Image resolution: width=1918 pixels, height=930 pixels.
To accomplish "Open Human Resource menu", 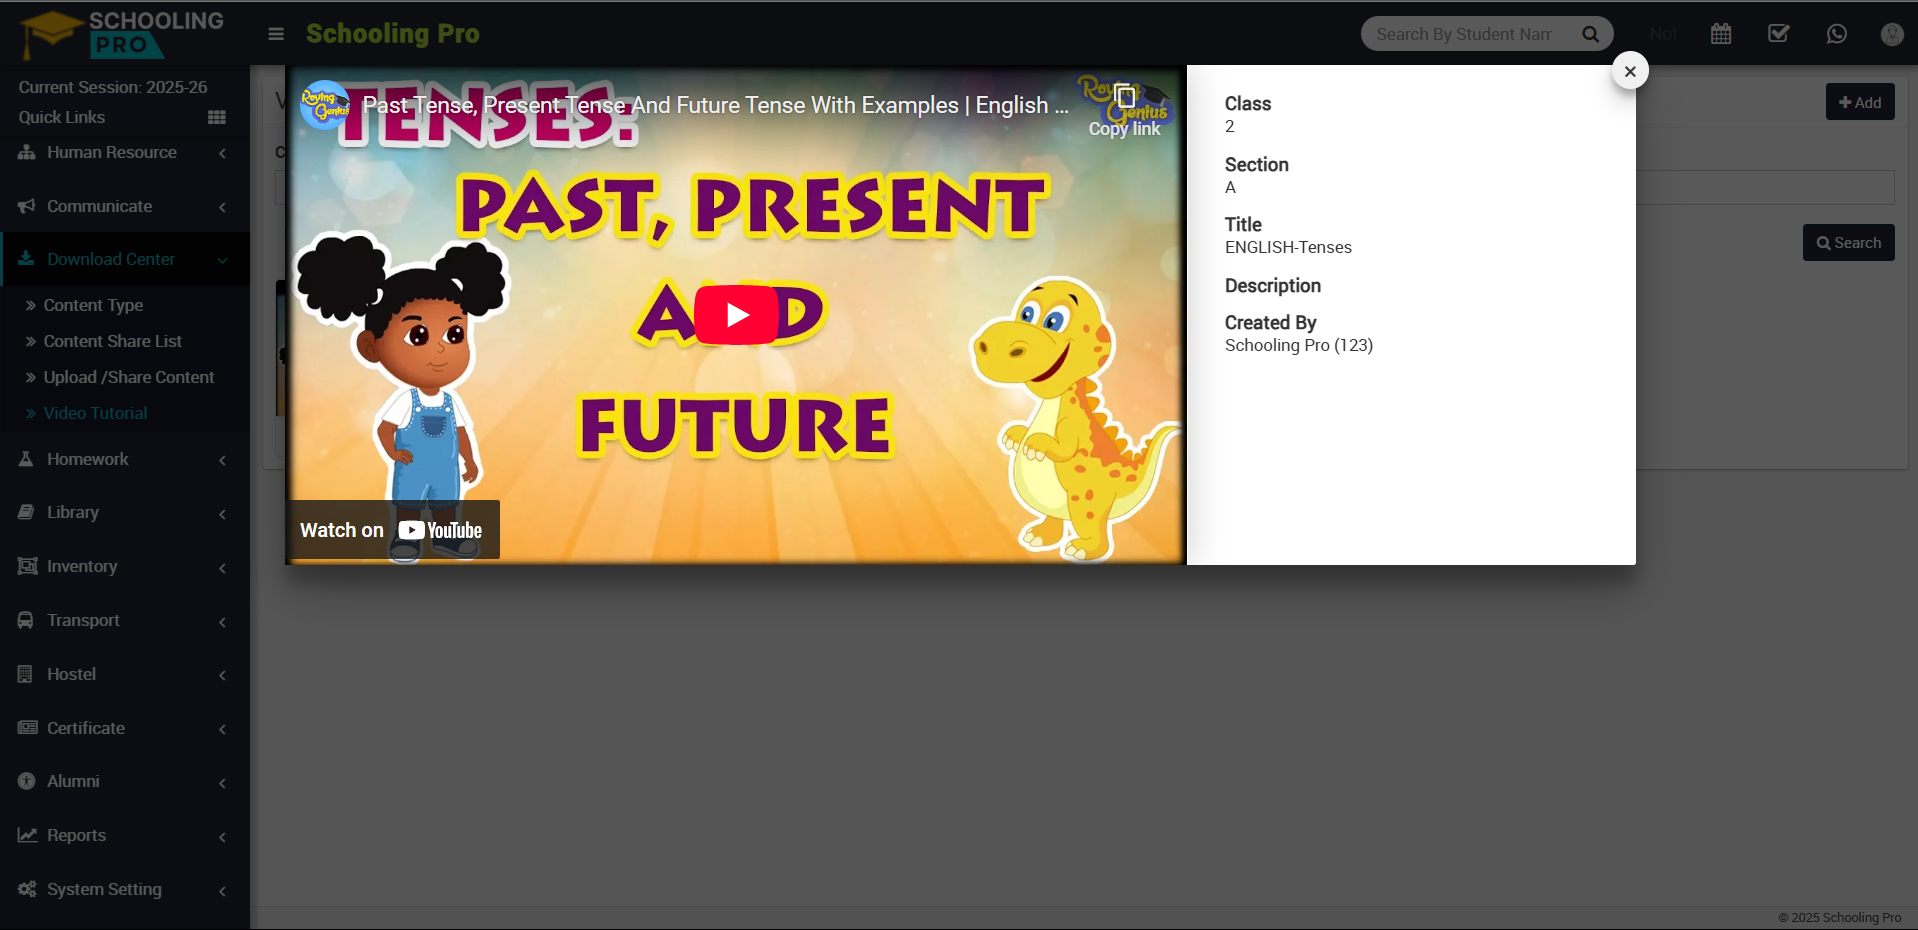I will (125, 153).
